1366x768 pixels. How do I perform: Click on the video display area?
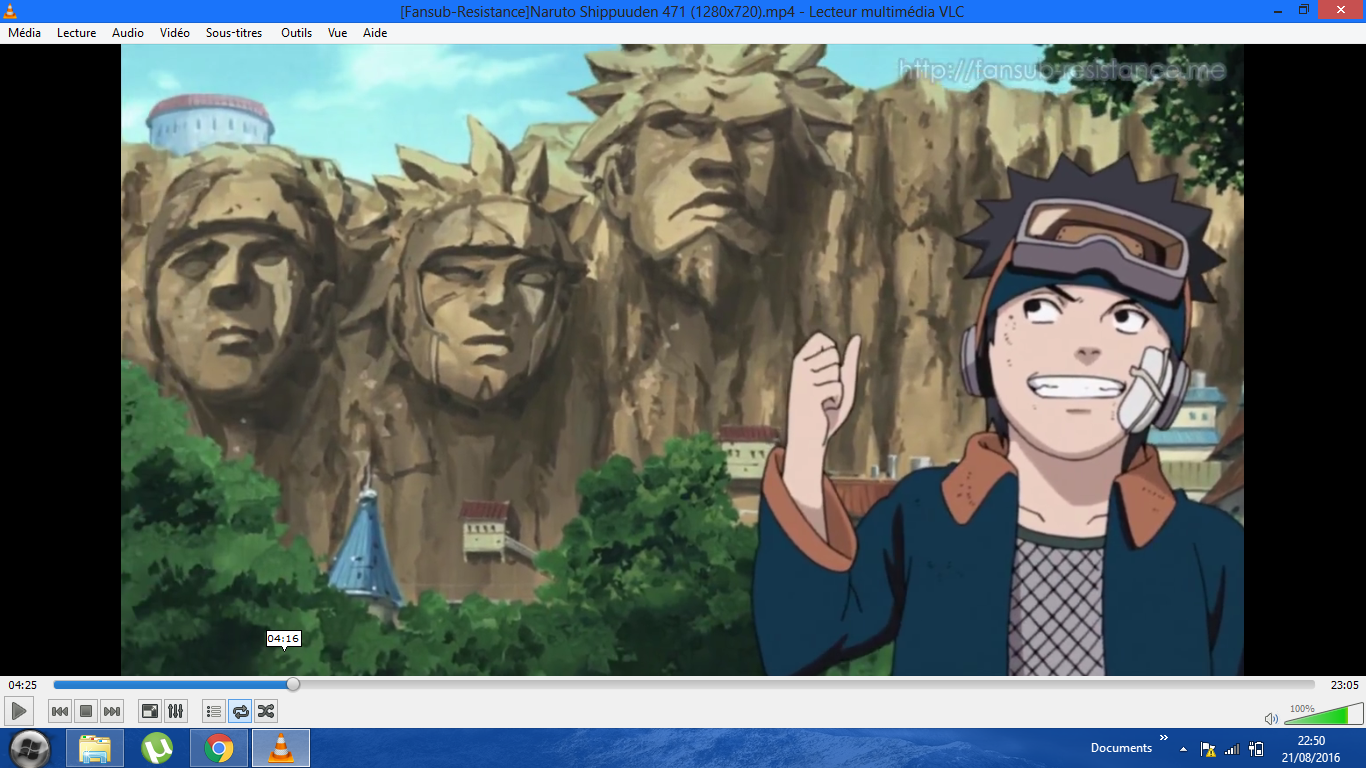(682, 360)
